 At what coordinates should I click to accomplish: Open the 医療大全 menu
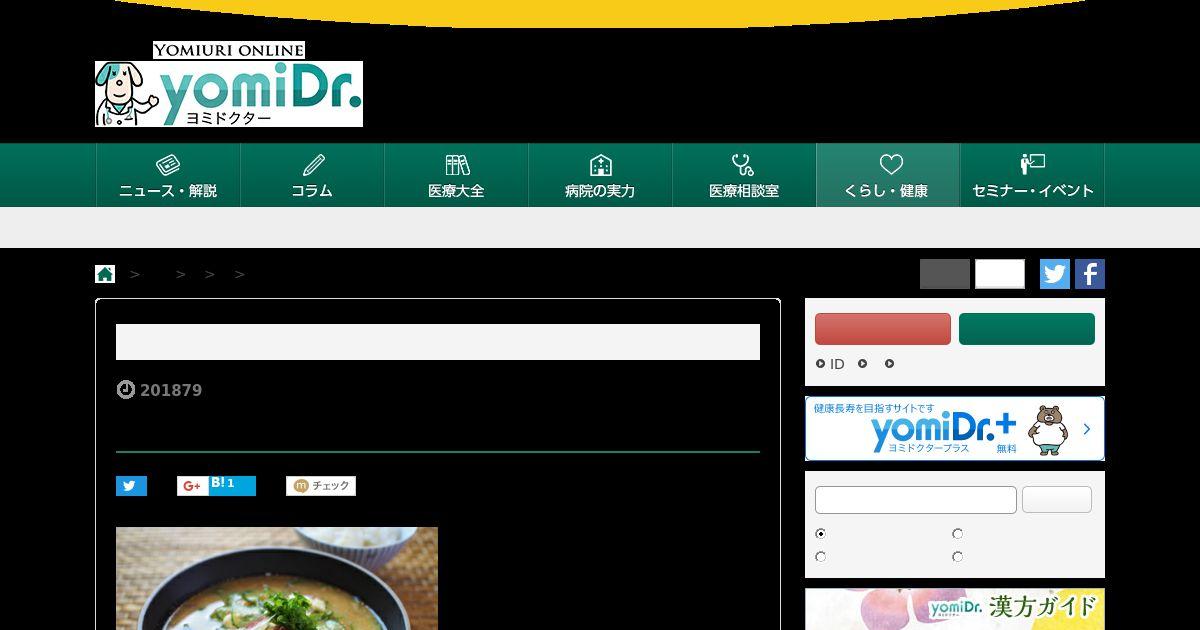pyautogui.click(x=456, y=175)
